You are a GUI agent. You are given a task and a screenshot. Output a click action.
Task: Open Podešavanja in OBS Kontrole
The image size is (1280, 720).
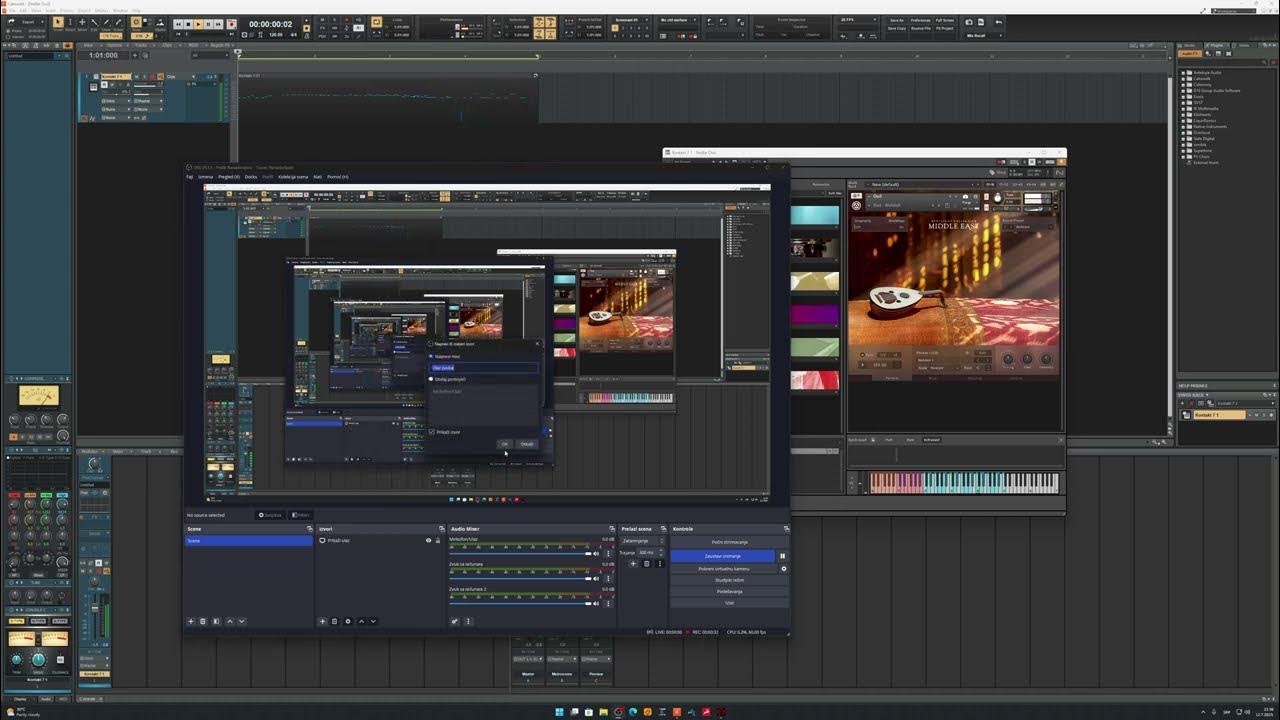pyautogui.click(x=729, y=591)
